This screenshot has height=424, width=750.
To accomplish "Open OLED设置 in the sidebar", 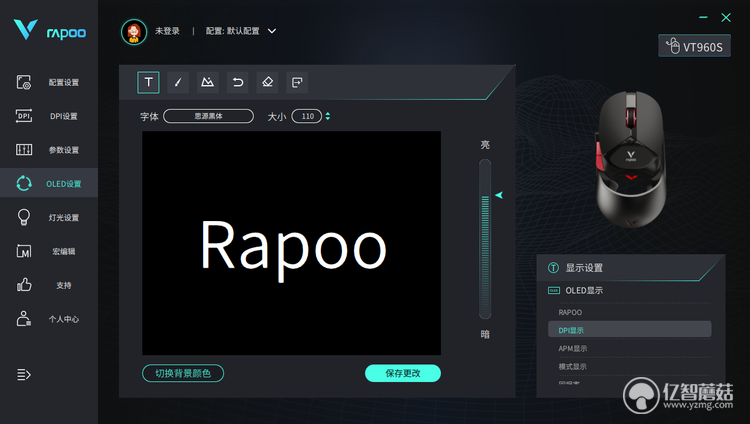I will coord(49,183).
